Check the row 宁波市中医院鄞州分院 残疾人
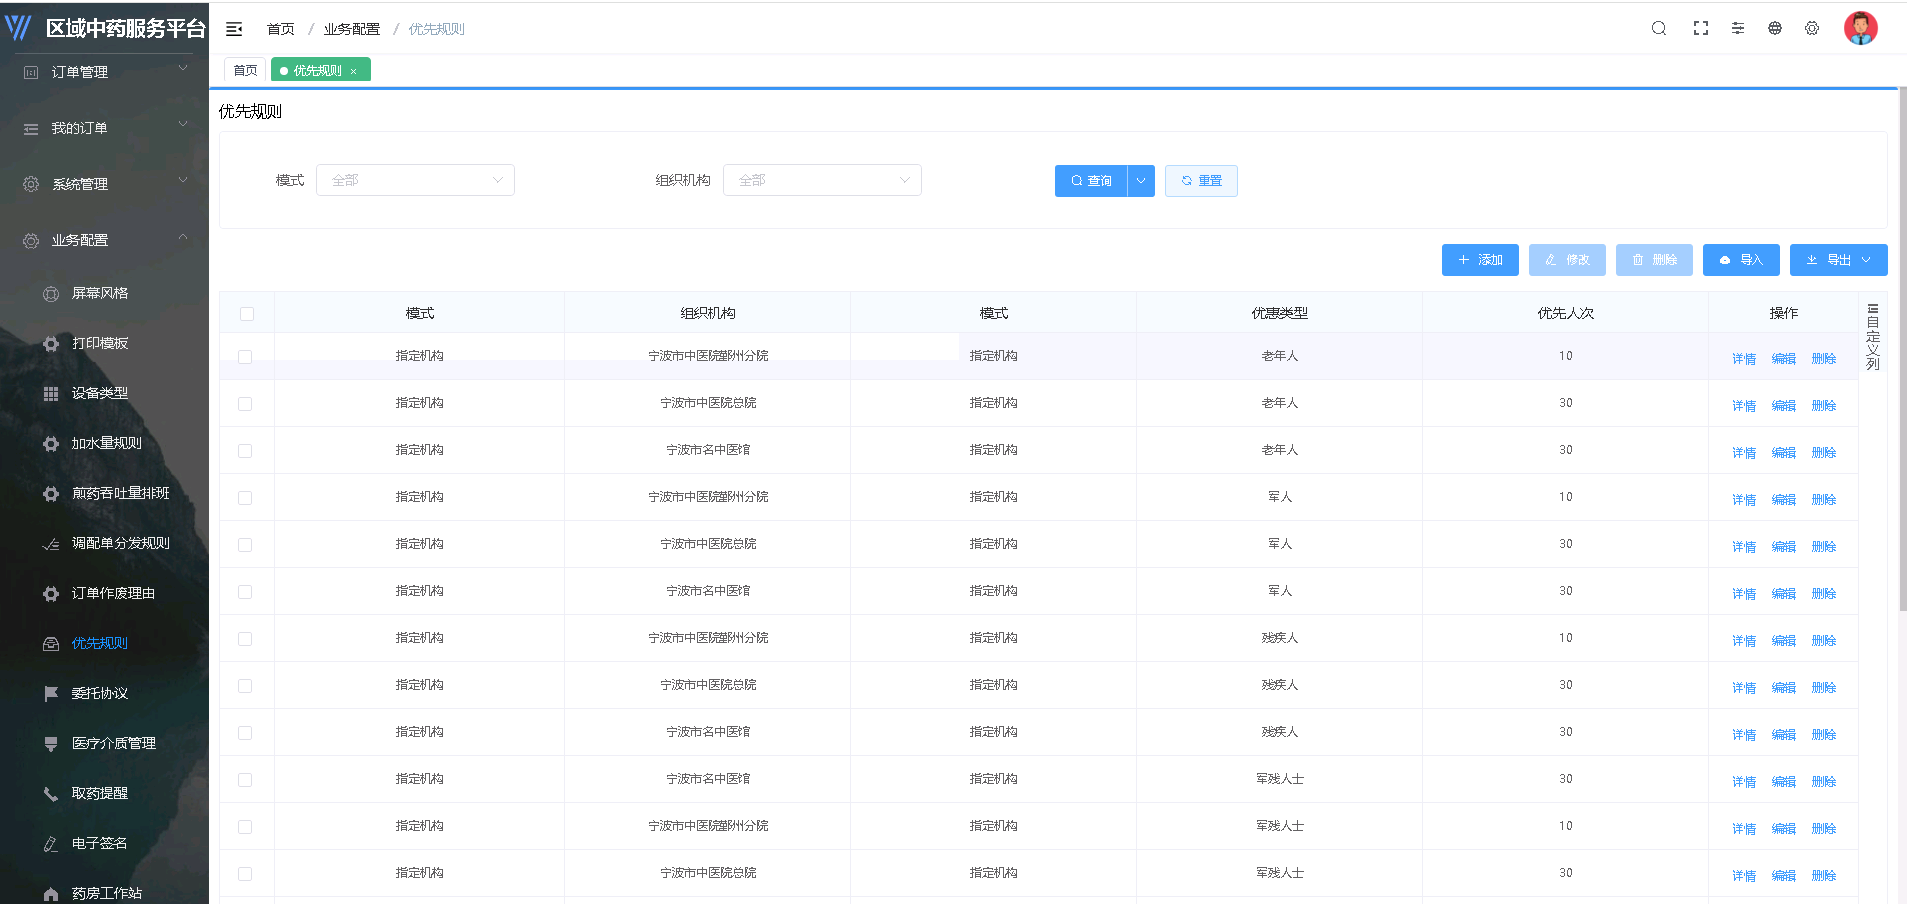 245,639
